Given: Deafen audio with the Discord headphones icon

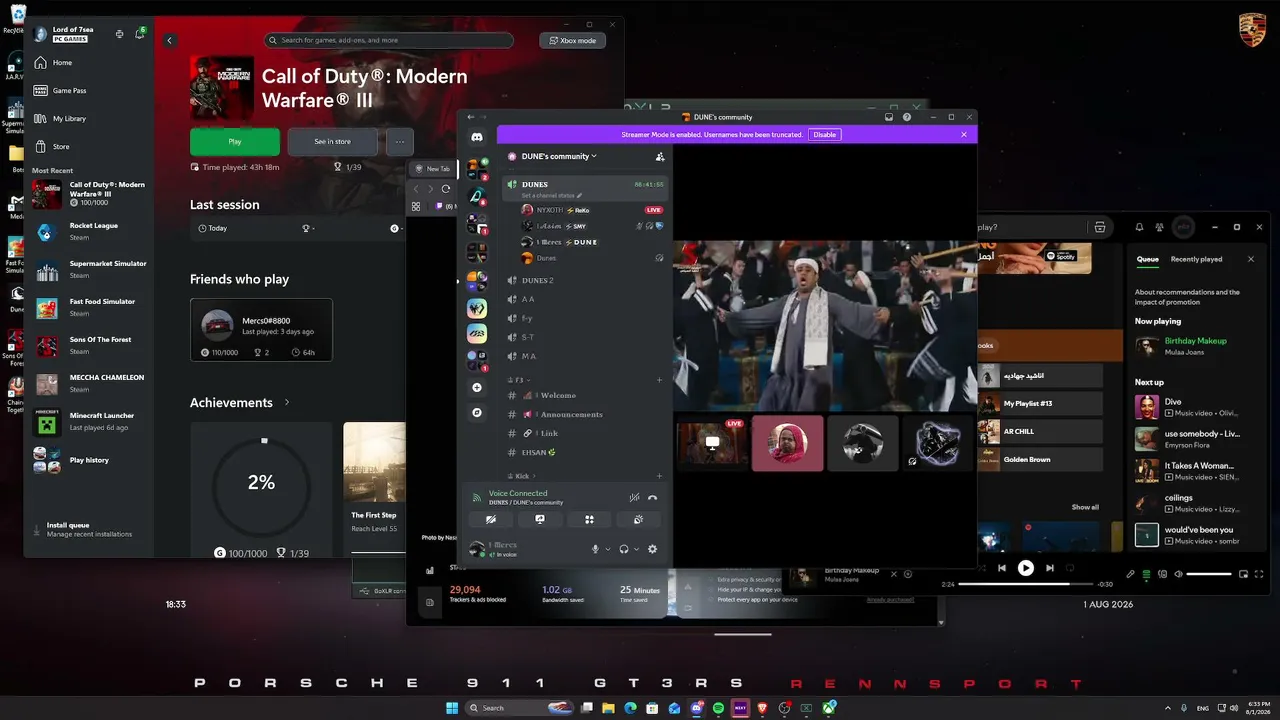Looking at the screenshot, I should pyautogui.click(x=624, y=549).
